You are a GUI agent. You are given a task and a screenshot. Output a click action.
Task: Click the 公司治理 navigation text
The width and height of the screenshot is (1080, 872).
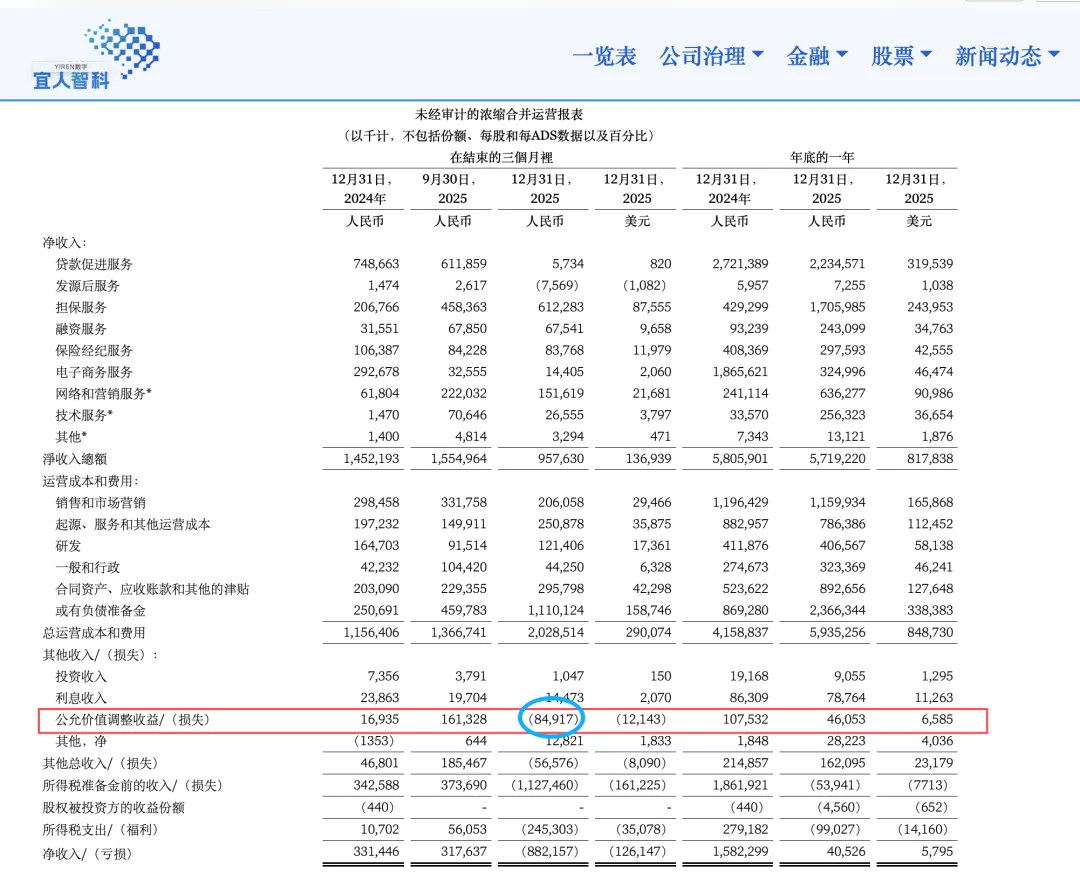(703, 57)
